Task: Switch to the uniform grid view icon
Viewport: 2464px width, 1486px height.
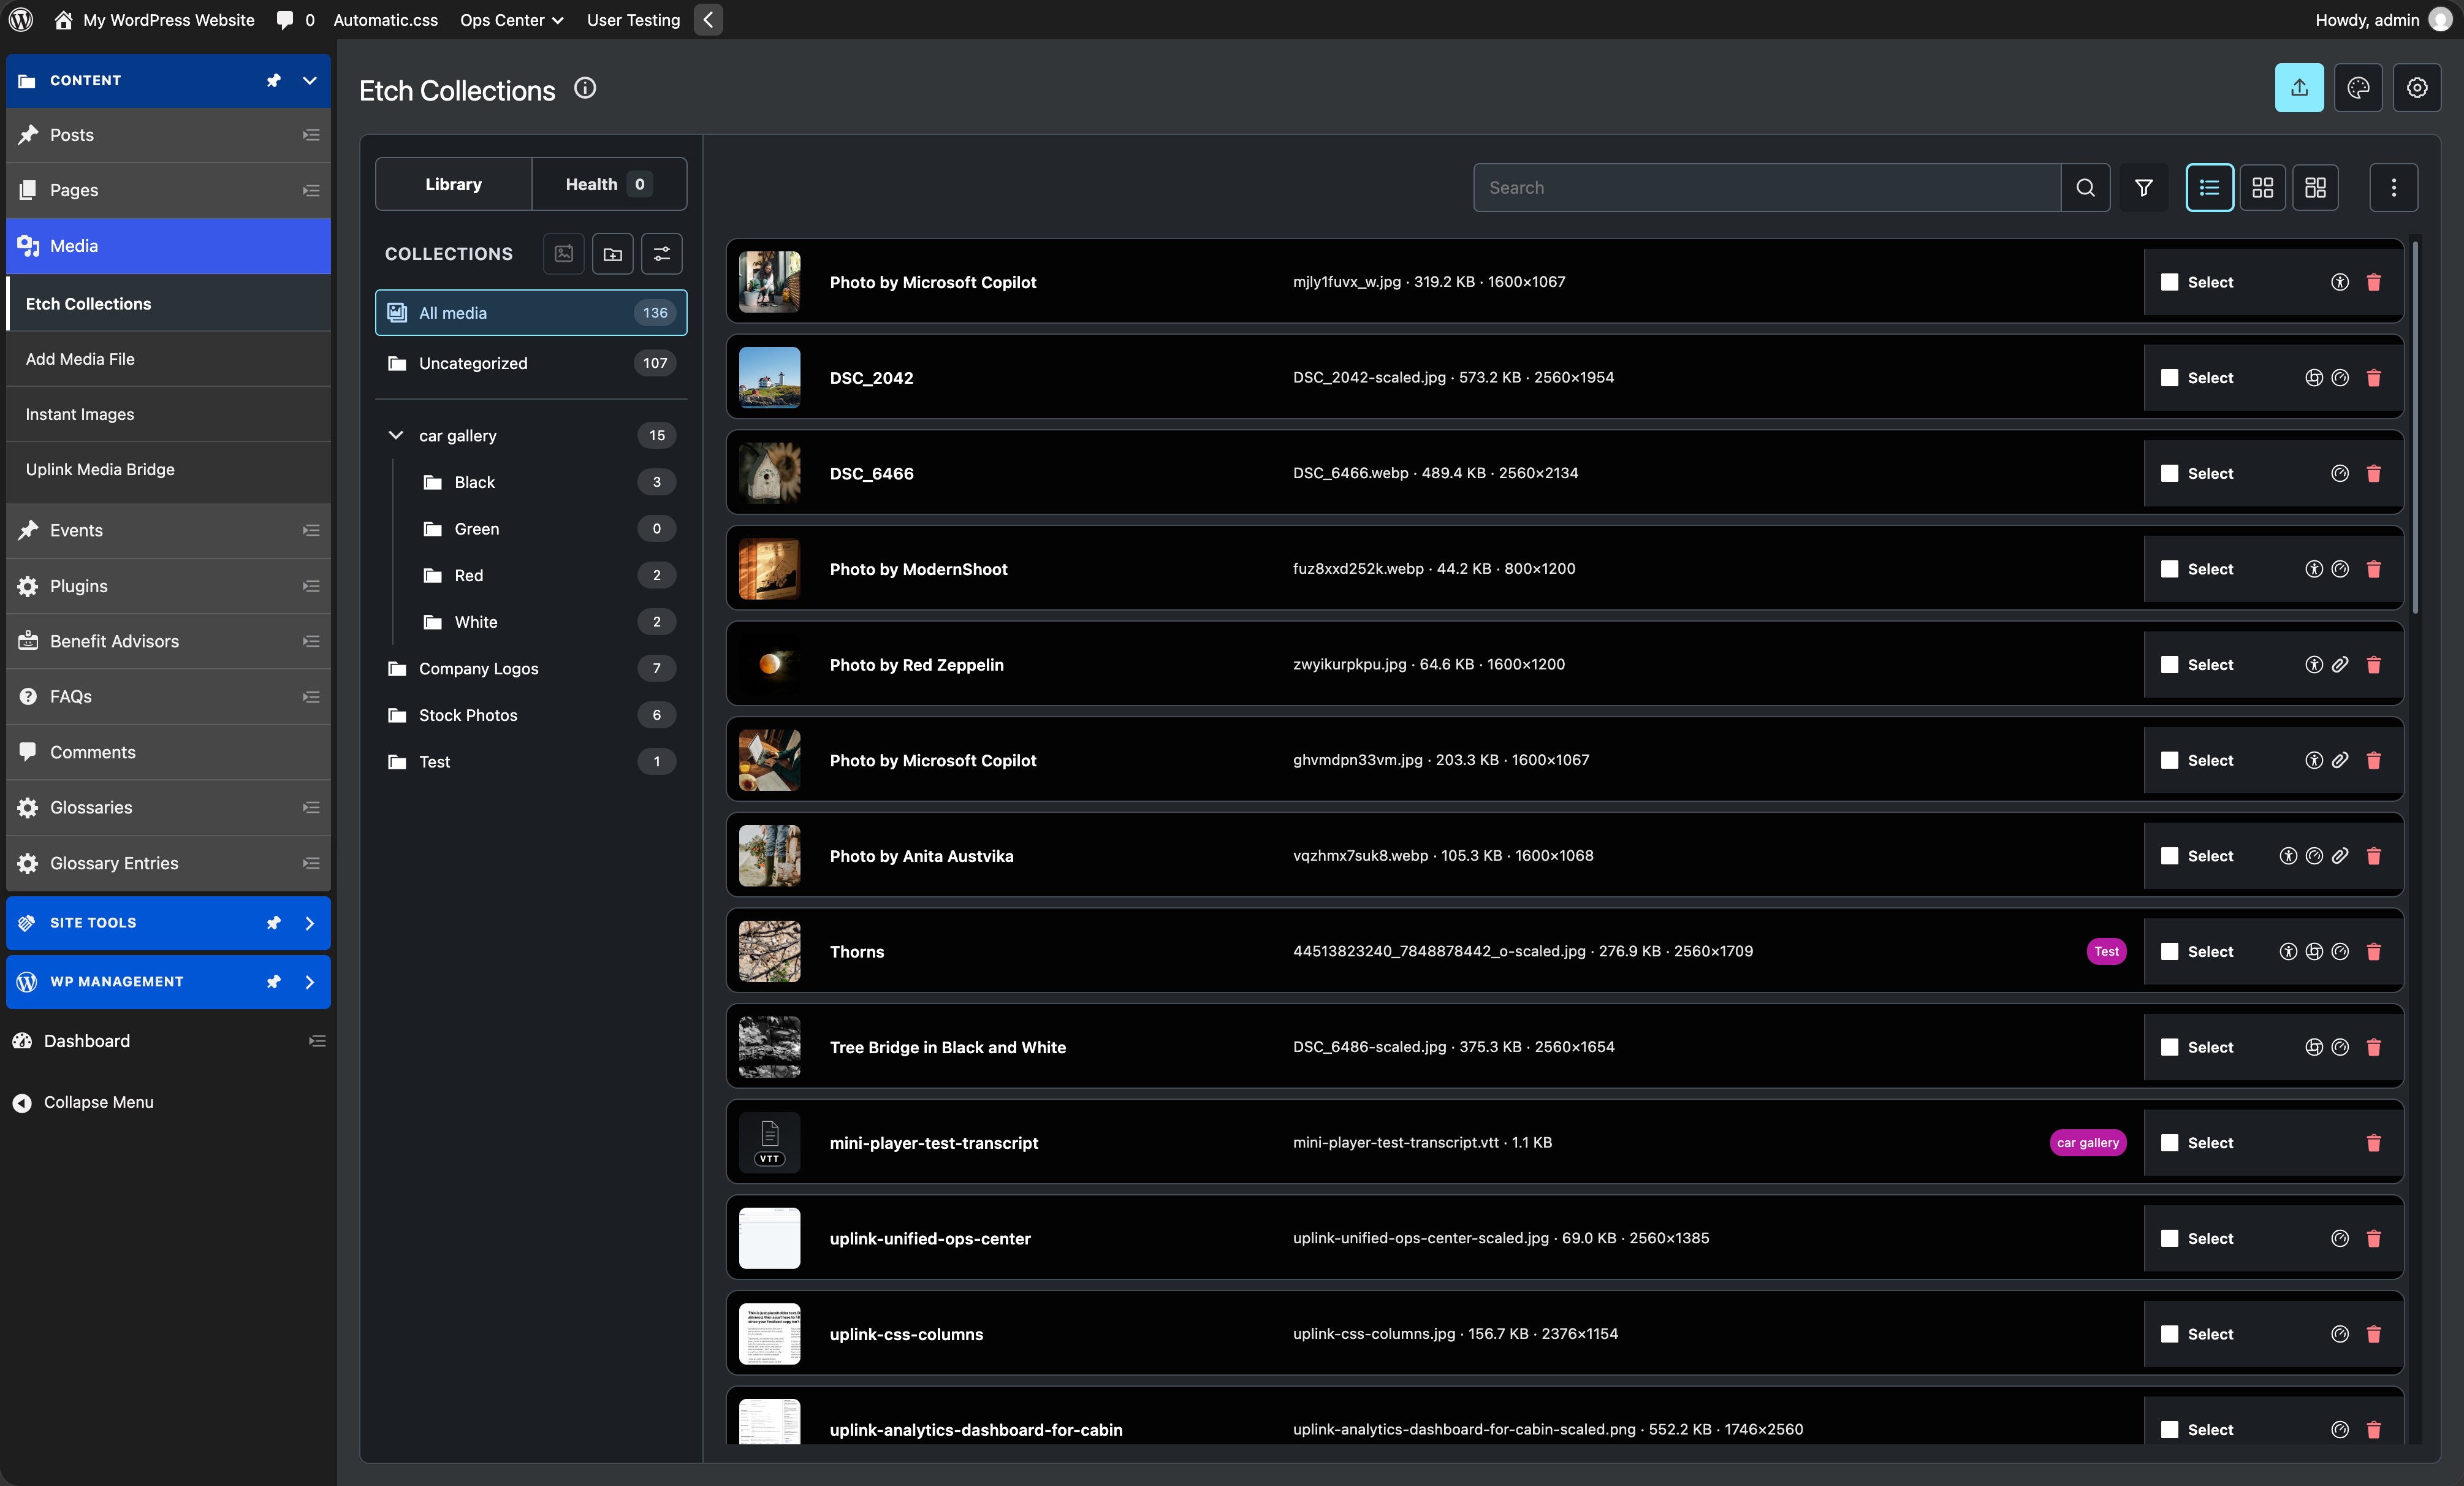Action: pyautogui.click(x=2262, y=187)
